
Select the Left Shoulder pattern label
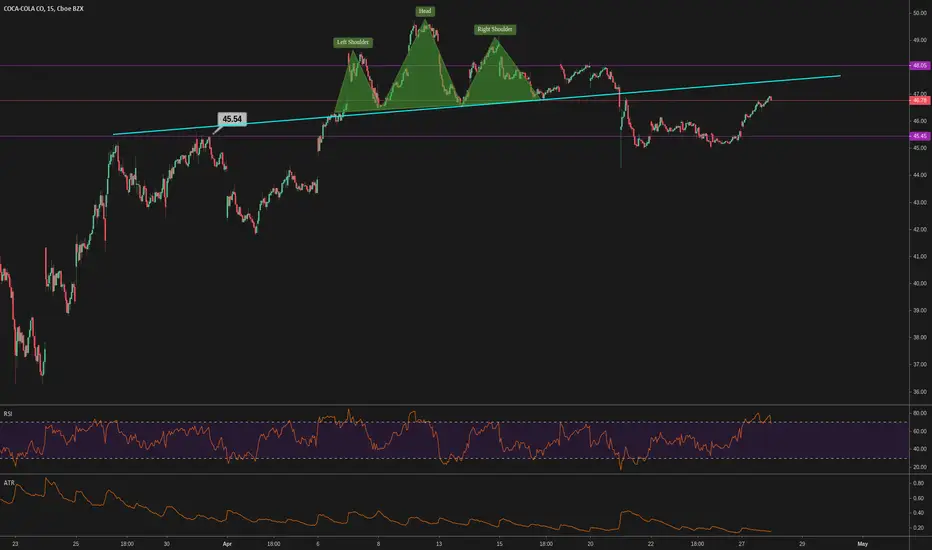tap(353, 42)
